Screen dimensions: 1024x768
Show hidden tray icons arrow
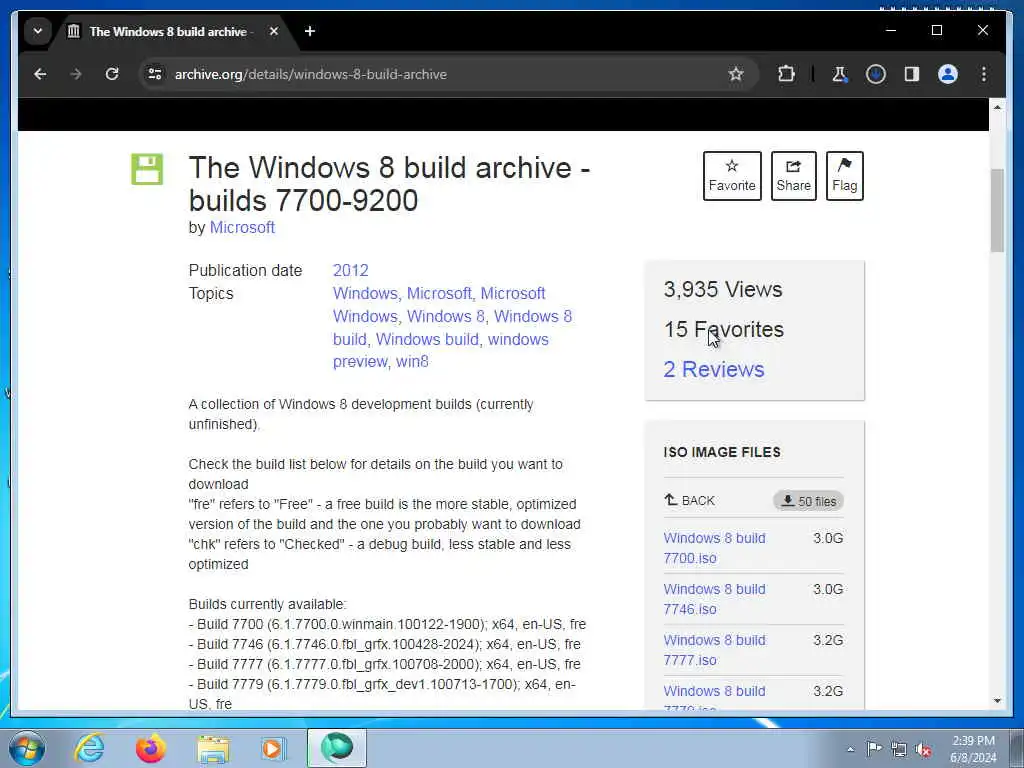click(x=850, y=749)
